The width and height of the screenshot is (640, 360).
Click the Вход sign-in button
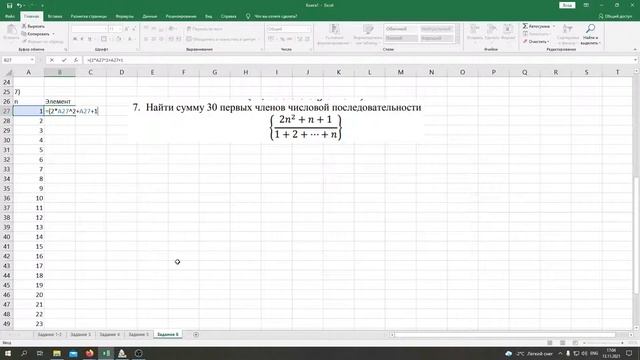567,5
